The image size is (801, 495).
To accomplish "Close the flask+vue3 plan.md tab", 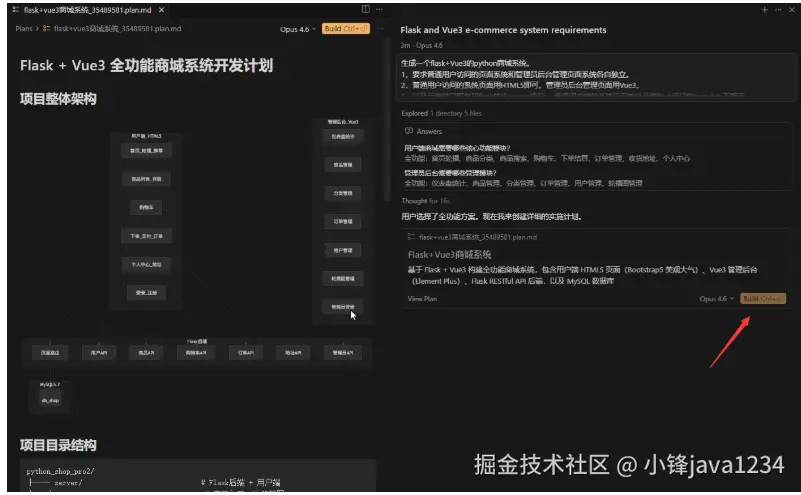I will pos(161,10).
